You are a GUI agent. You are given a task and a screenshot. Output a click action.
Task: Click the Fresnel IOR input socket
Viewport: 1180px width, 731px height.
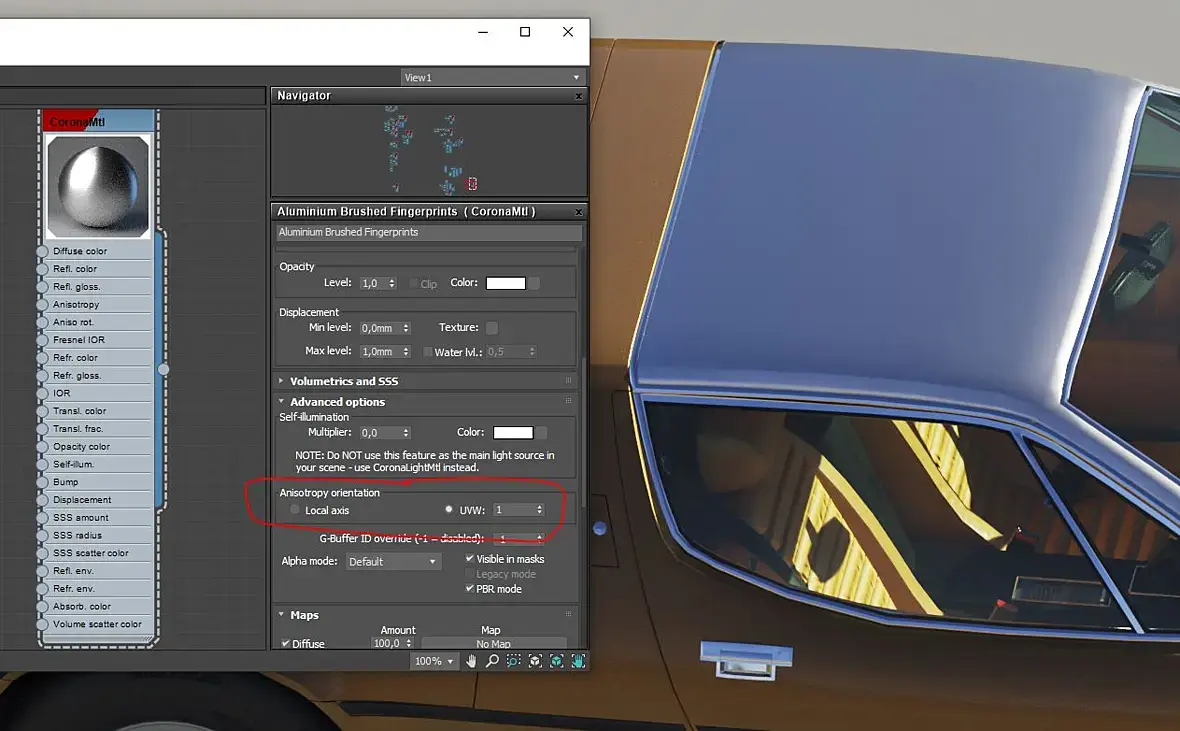[42, 340]
